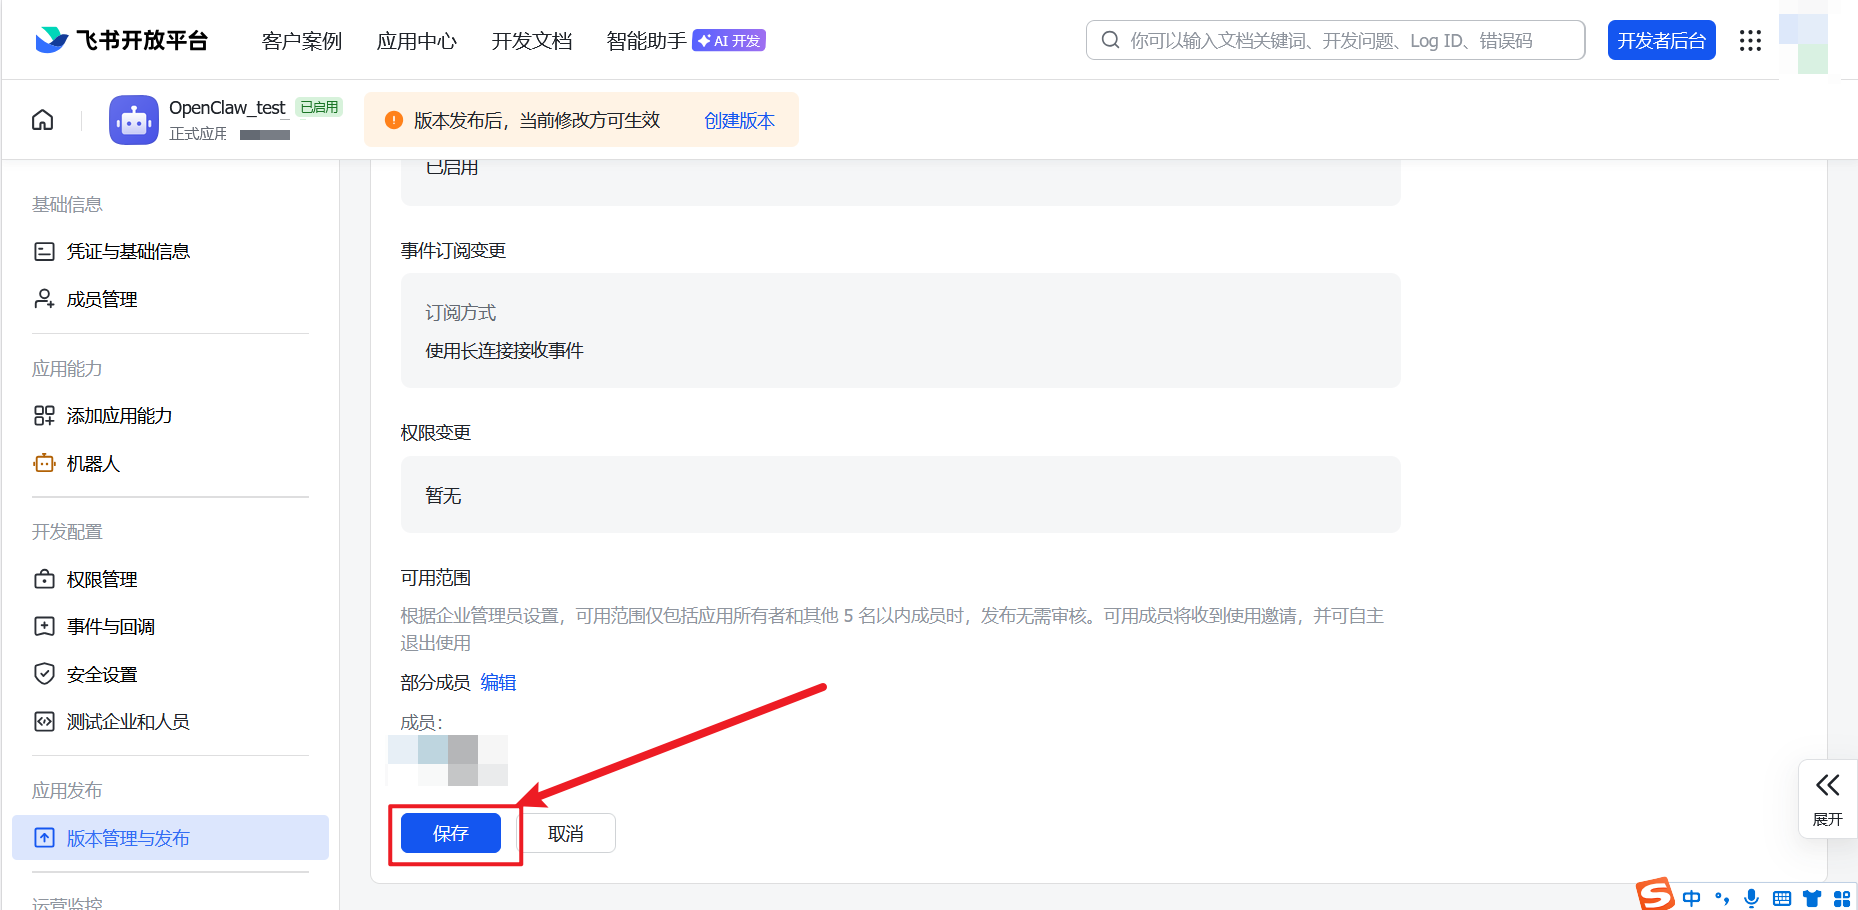This screenshot has width=1858, height=910.
Task: Open 创建版本 in the warning banner
Action: pyautogui.click(x=739, y=120)
